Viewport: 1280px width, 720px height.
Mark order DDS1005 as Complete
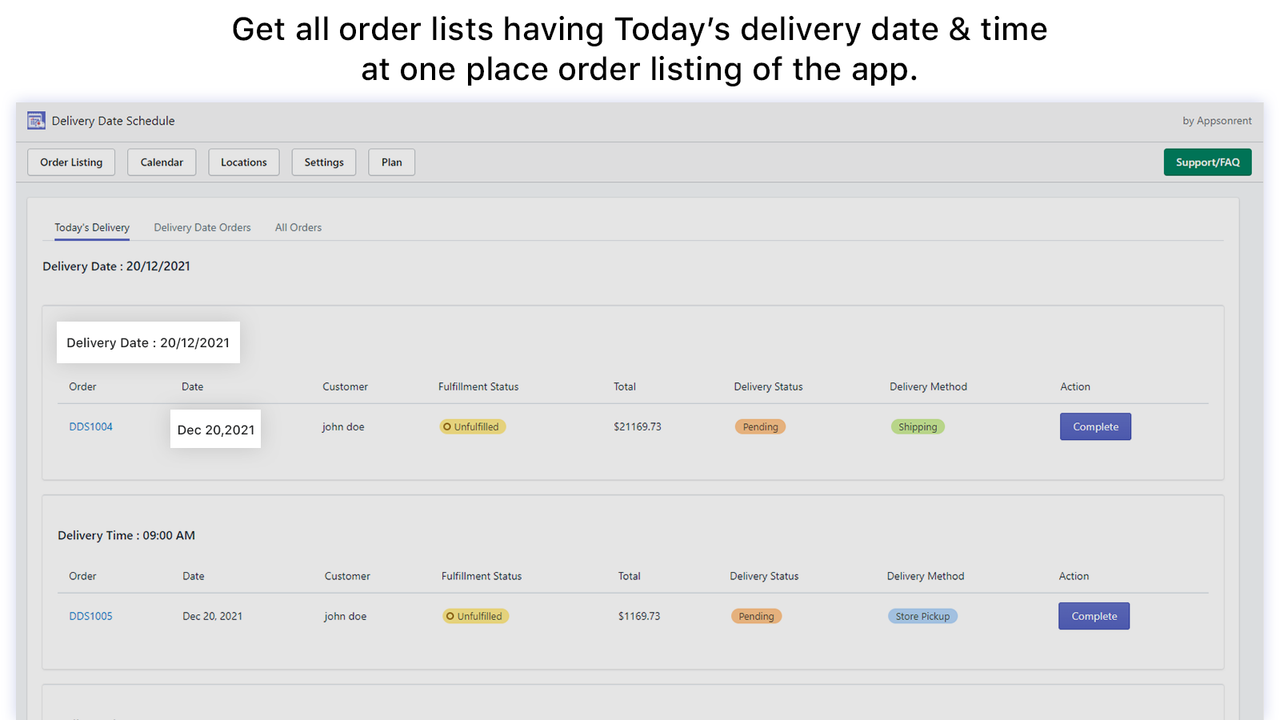1094,616
